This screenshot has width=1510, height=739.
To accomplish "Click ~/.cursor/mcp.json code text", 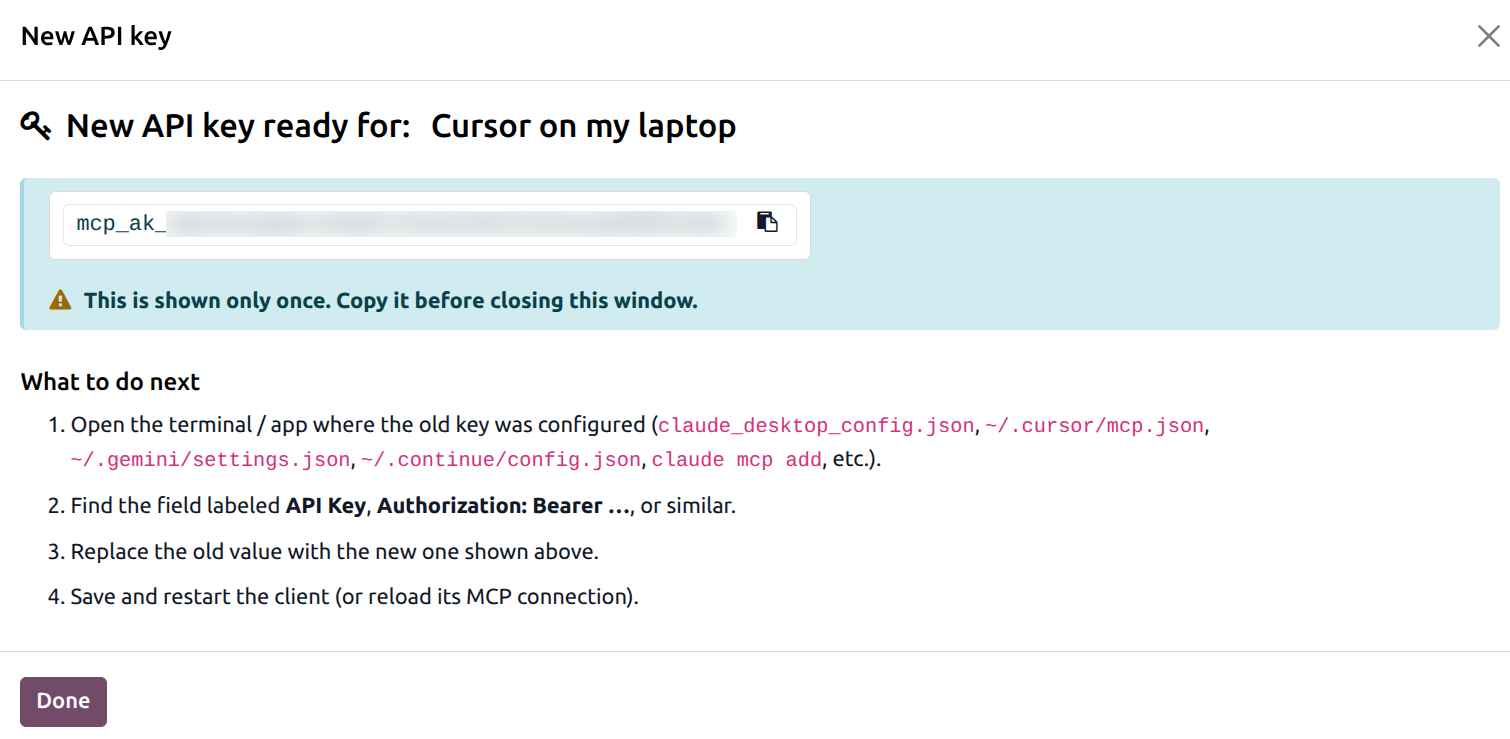I will click(x=1094, y=426).
